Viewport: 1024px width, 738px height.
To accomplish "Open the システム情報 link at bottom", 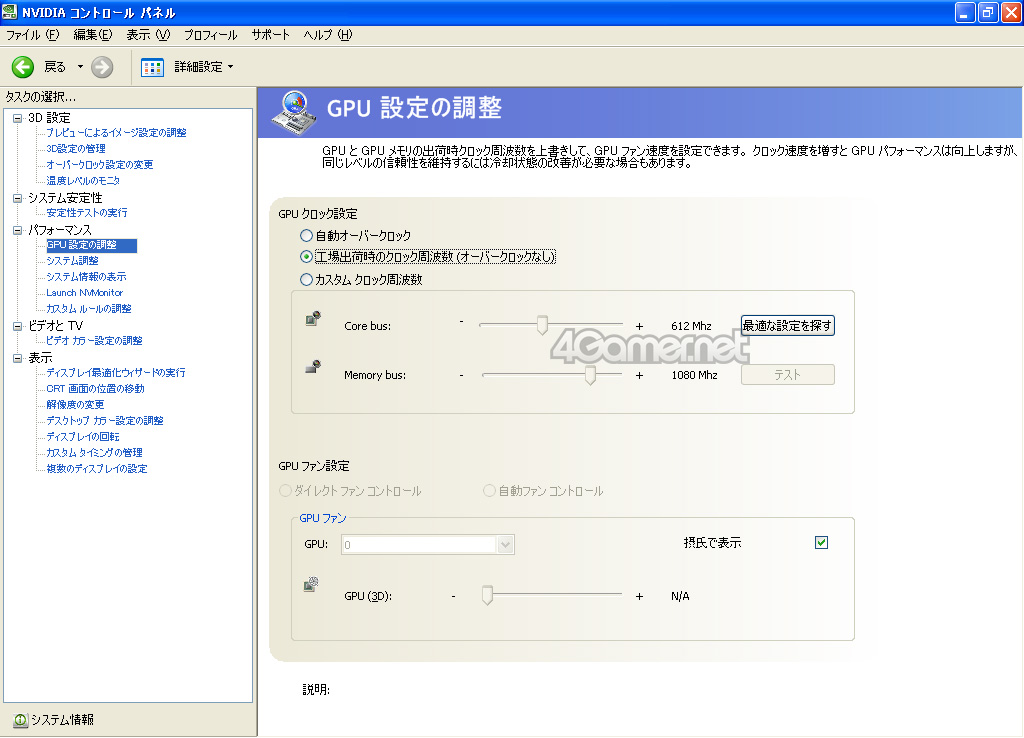I will click(x=63, y=720).
